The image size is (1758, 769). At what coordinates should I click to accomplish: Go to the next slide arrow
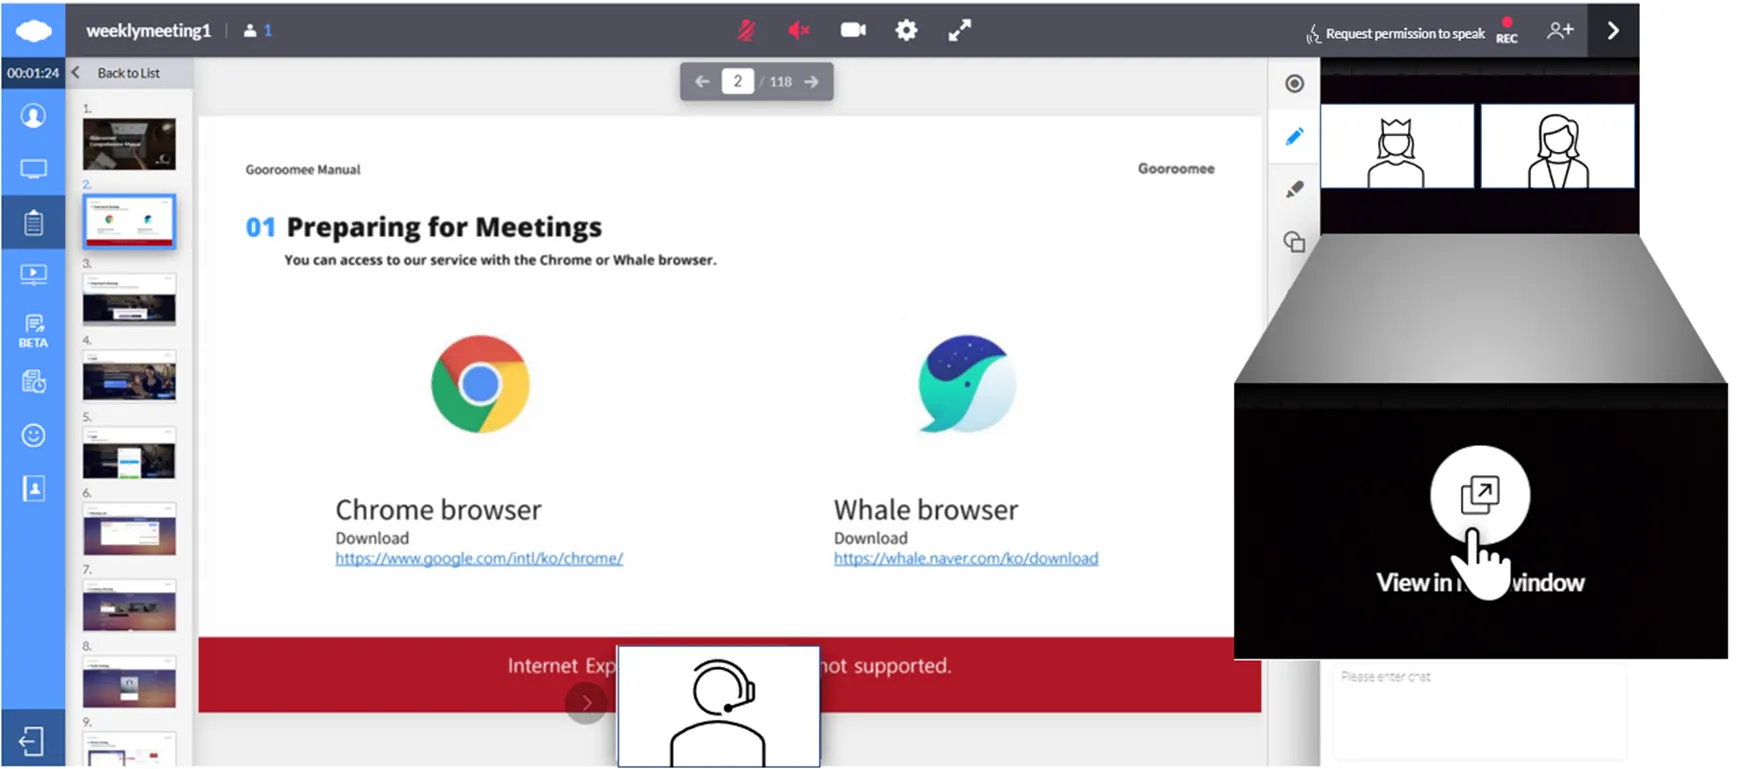[x=812, y=82]
